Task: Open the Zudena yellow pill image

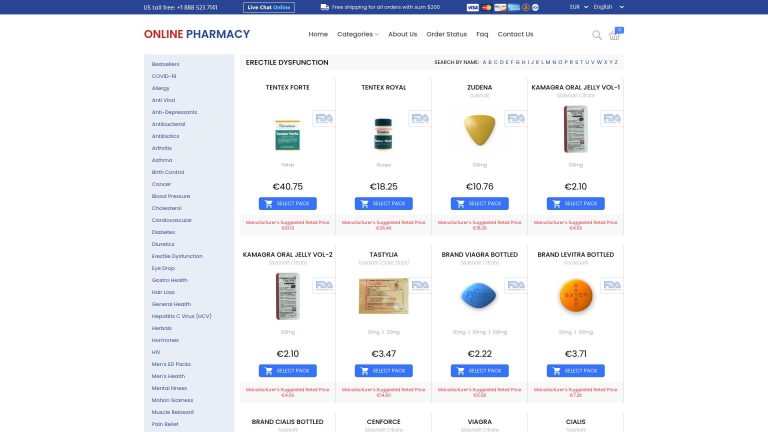Action: (480, 130)
